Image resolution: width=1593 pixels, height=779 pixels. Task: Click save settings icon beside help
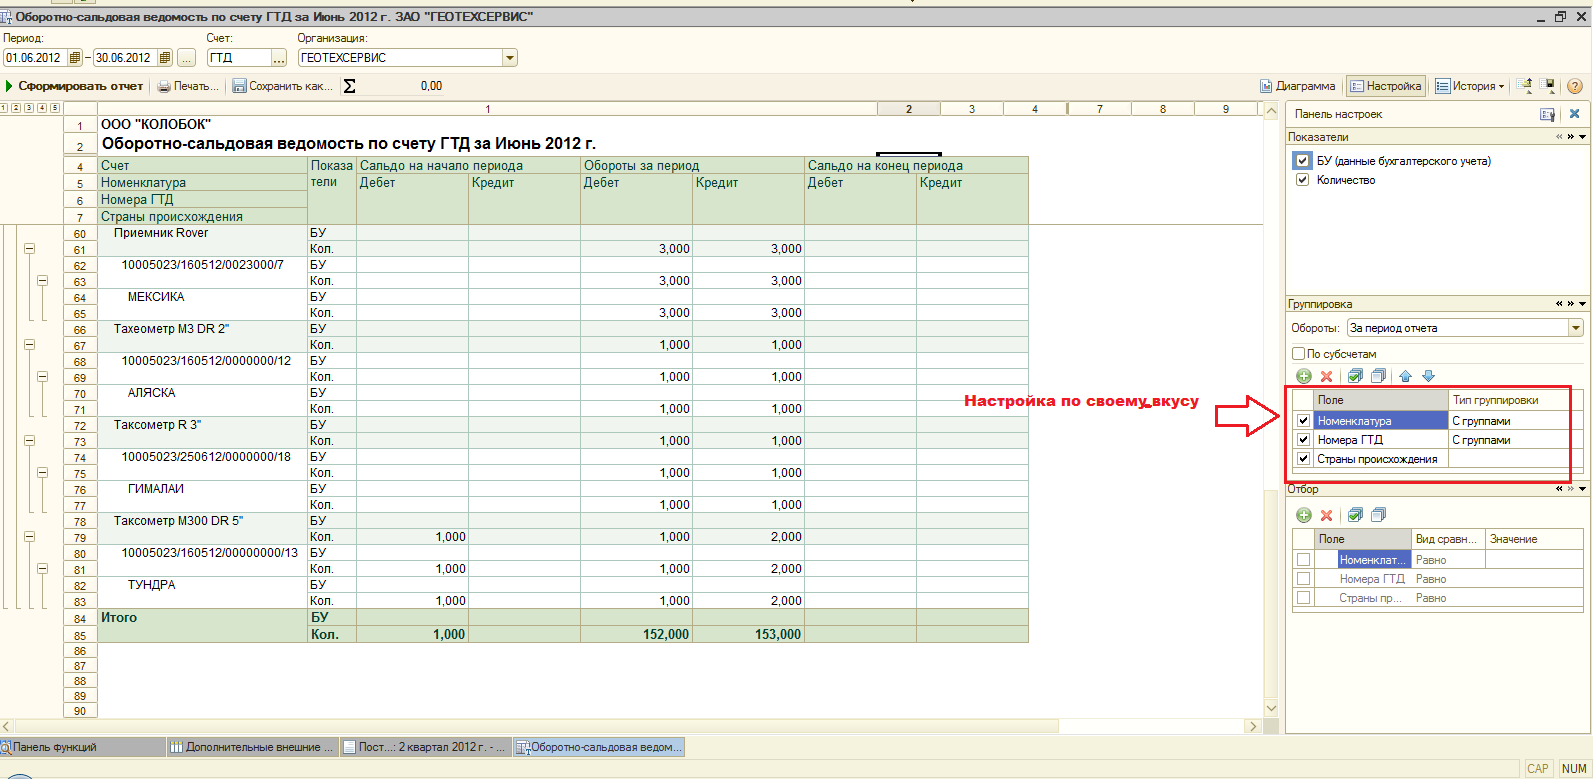1548,86
